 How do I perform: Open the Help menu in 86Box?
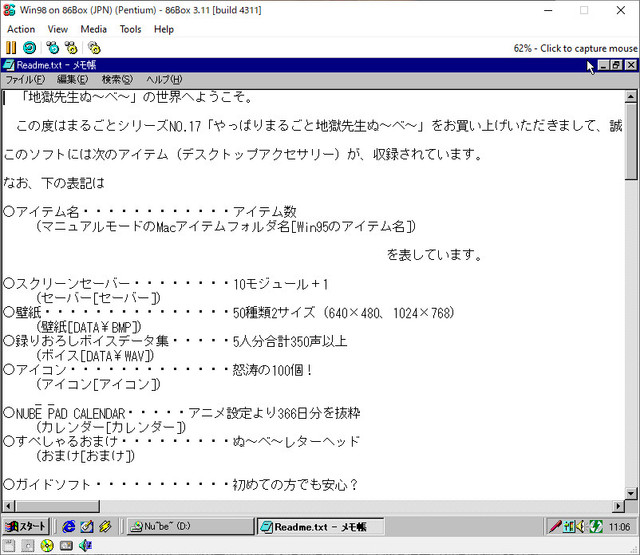[164, 29]
